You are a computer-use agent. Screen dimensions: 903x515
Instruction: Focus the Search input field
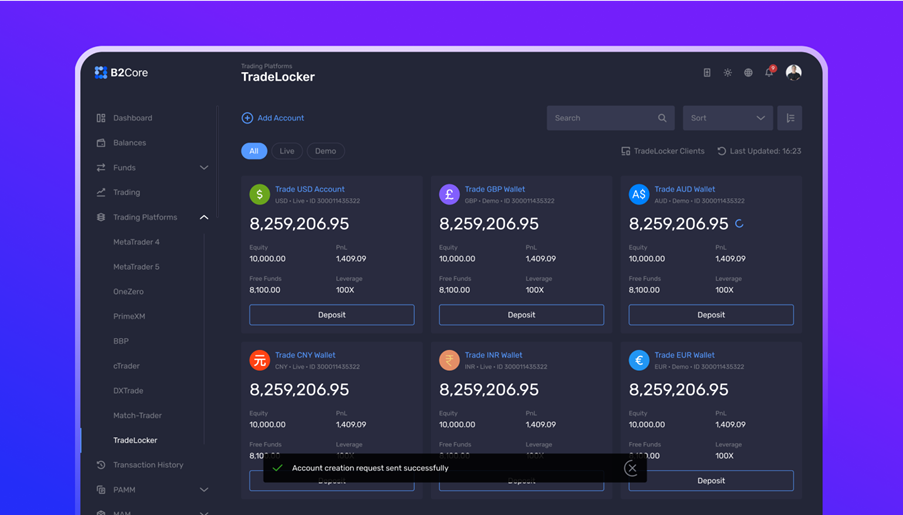pos(610,118)
